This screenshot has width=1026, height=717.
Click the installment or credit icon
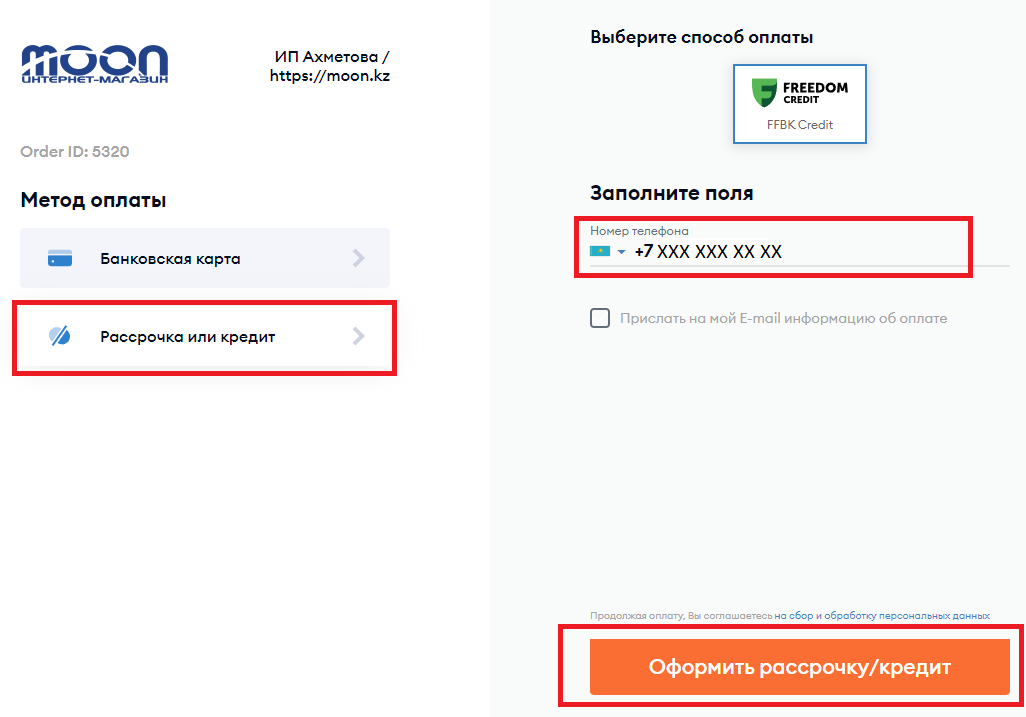pos(60,336)
